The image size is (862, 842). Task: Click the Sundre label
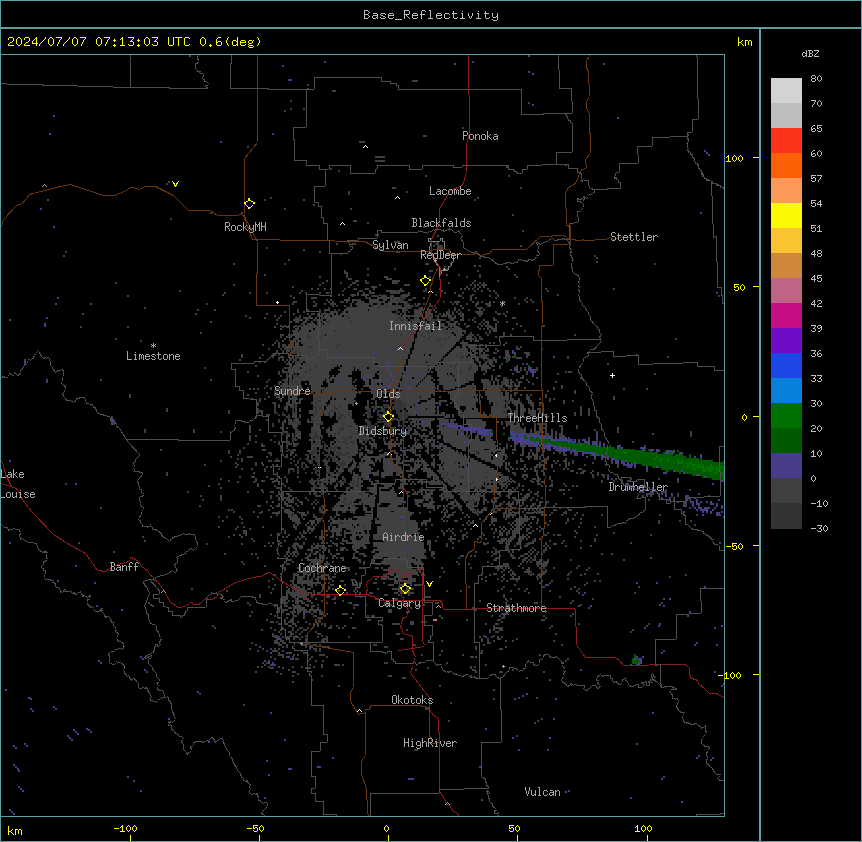[x=292, y=391]
